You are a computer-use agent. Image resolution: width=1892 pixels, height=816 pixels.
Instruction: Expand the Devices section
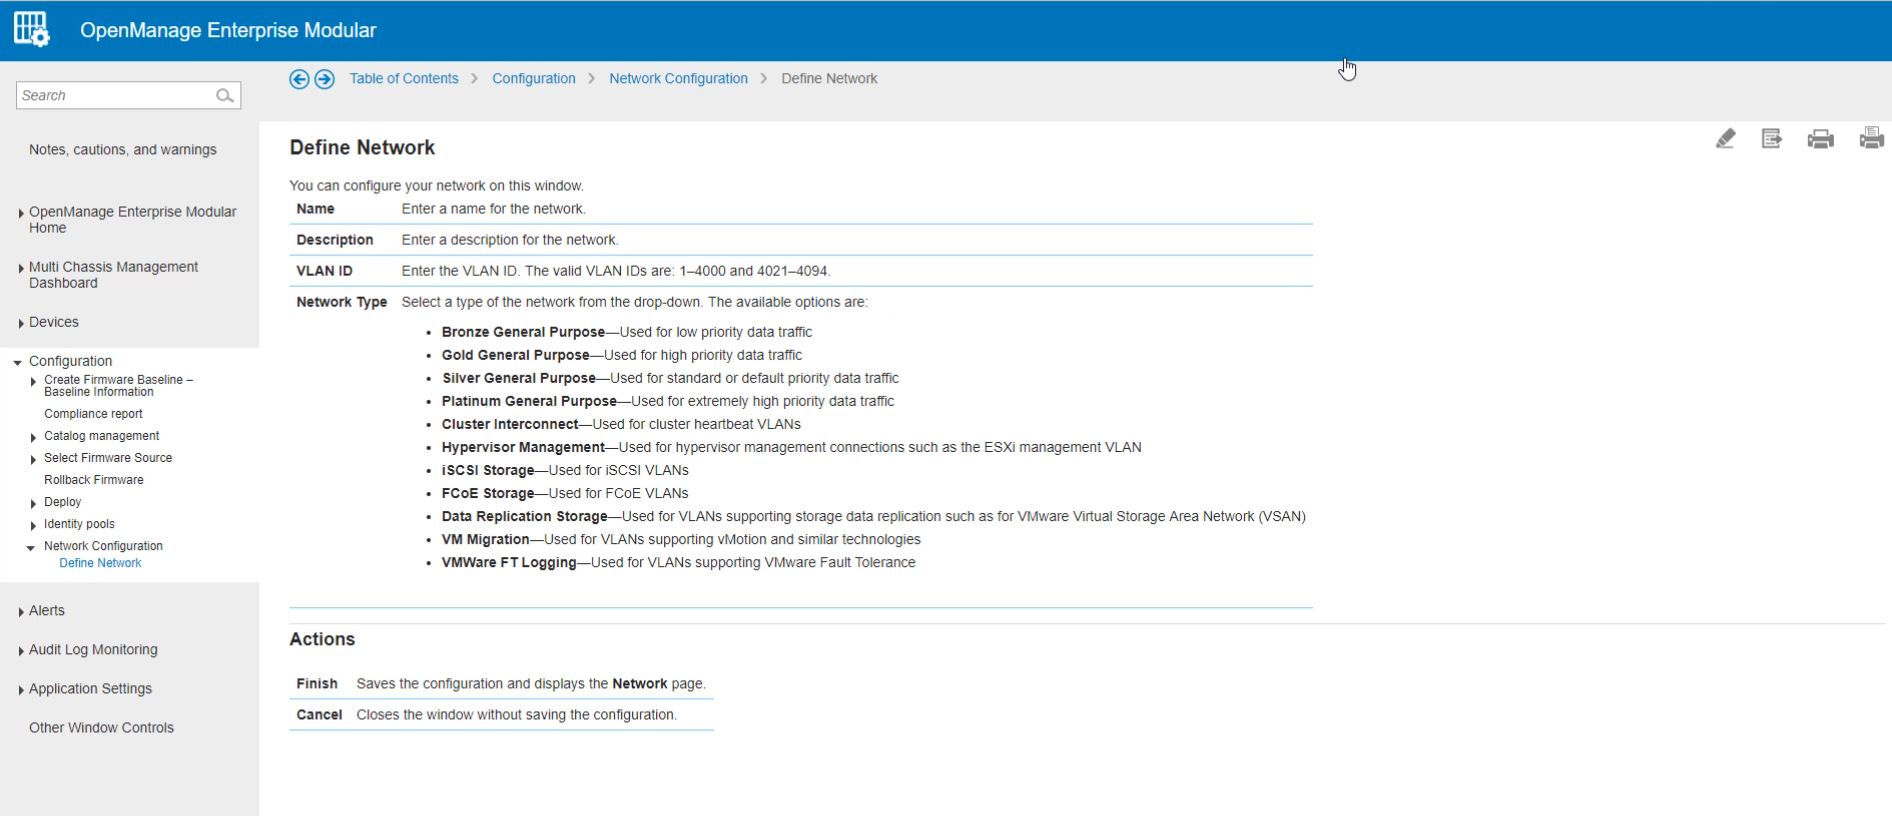click(x=21, y=323)
